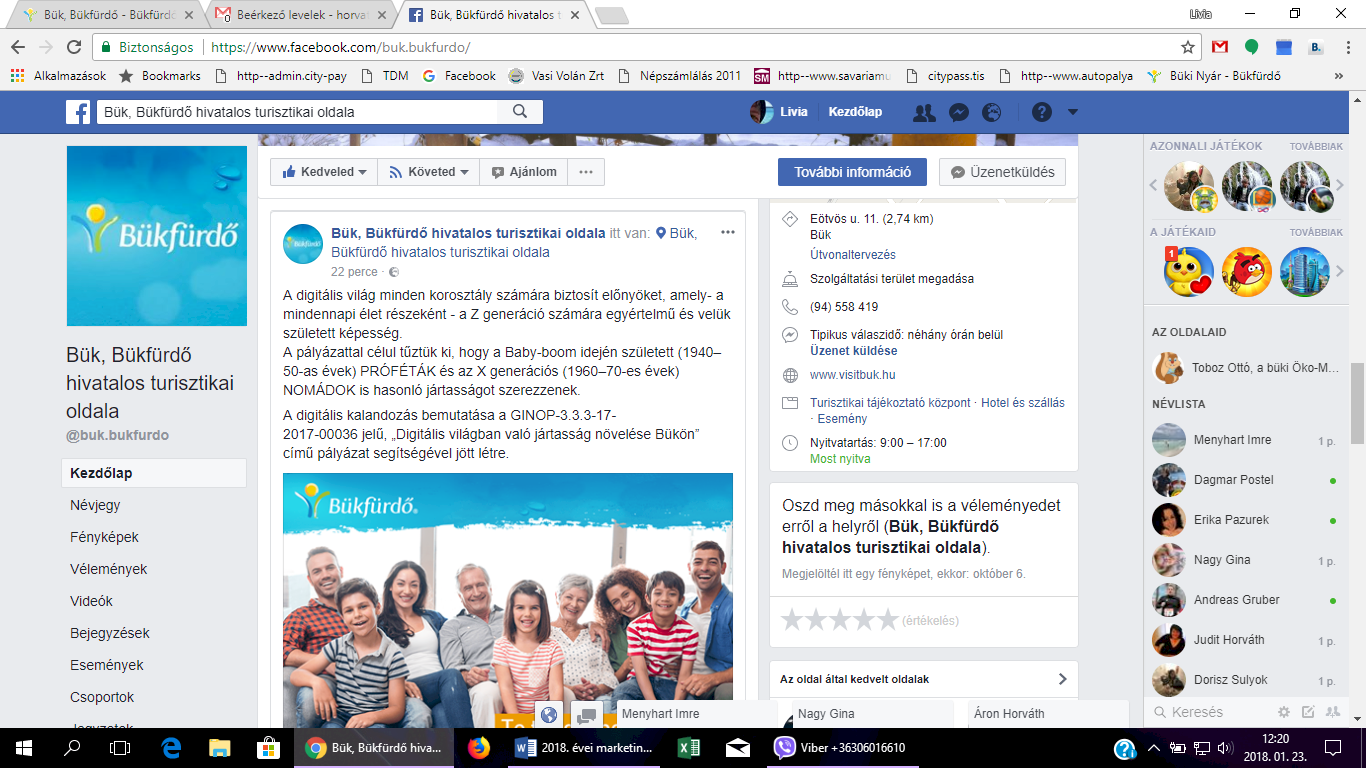Click the 'További információ' button
This screenshot has width=1366, height=768.
click(x=852, y=172)
